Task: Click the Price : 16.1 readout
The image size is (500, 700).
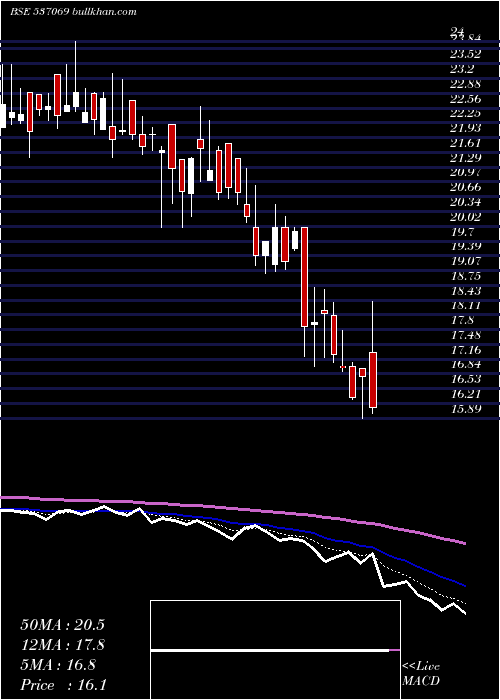Action: pos(64,684)
